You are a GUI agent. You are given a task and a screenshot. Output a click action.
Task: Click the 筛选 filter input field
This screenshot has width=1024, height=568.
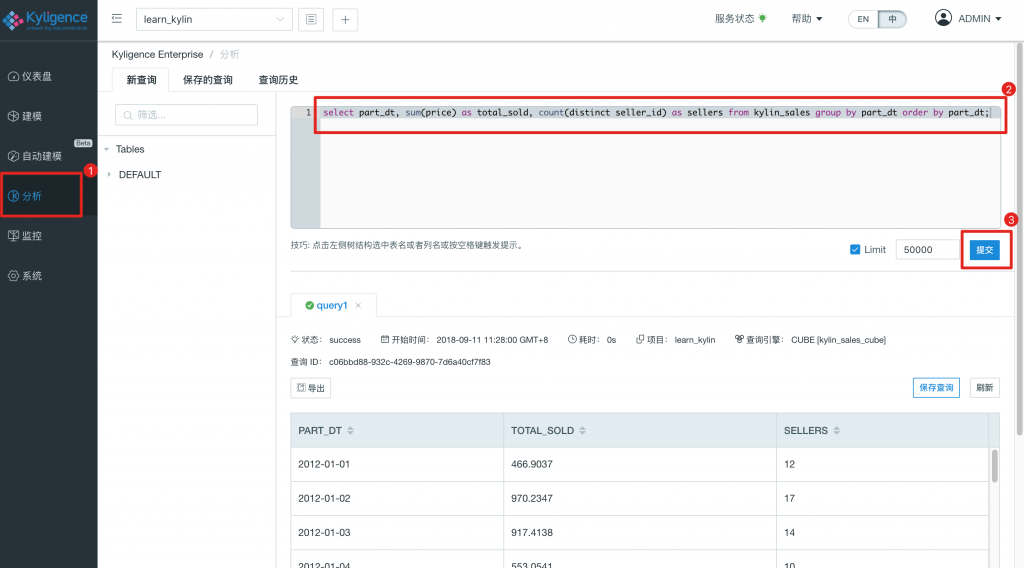[186, 115]
